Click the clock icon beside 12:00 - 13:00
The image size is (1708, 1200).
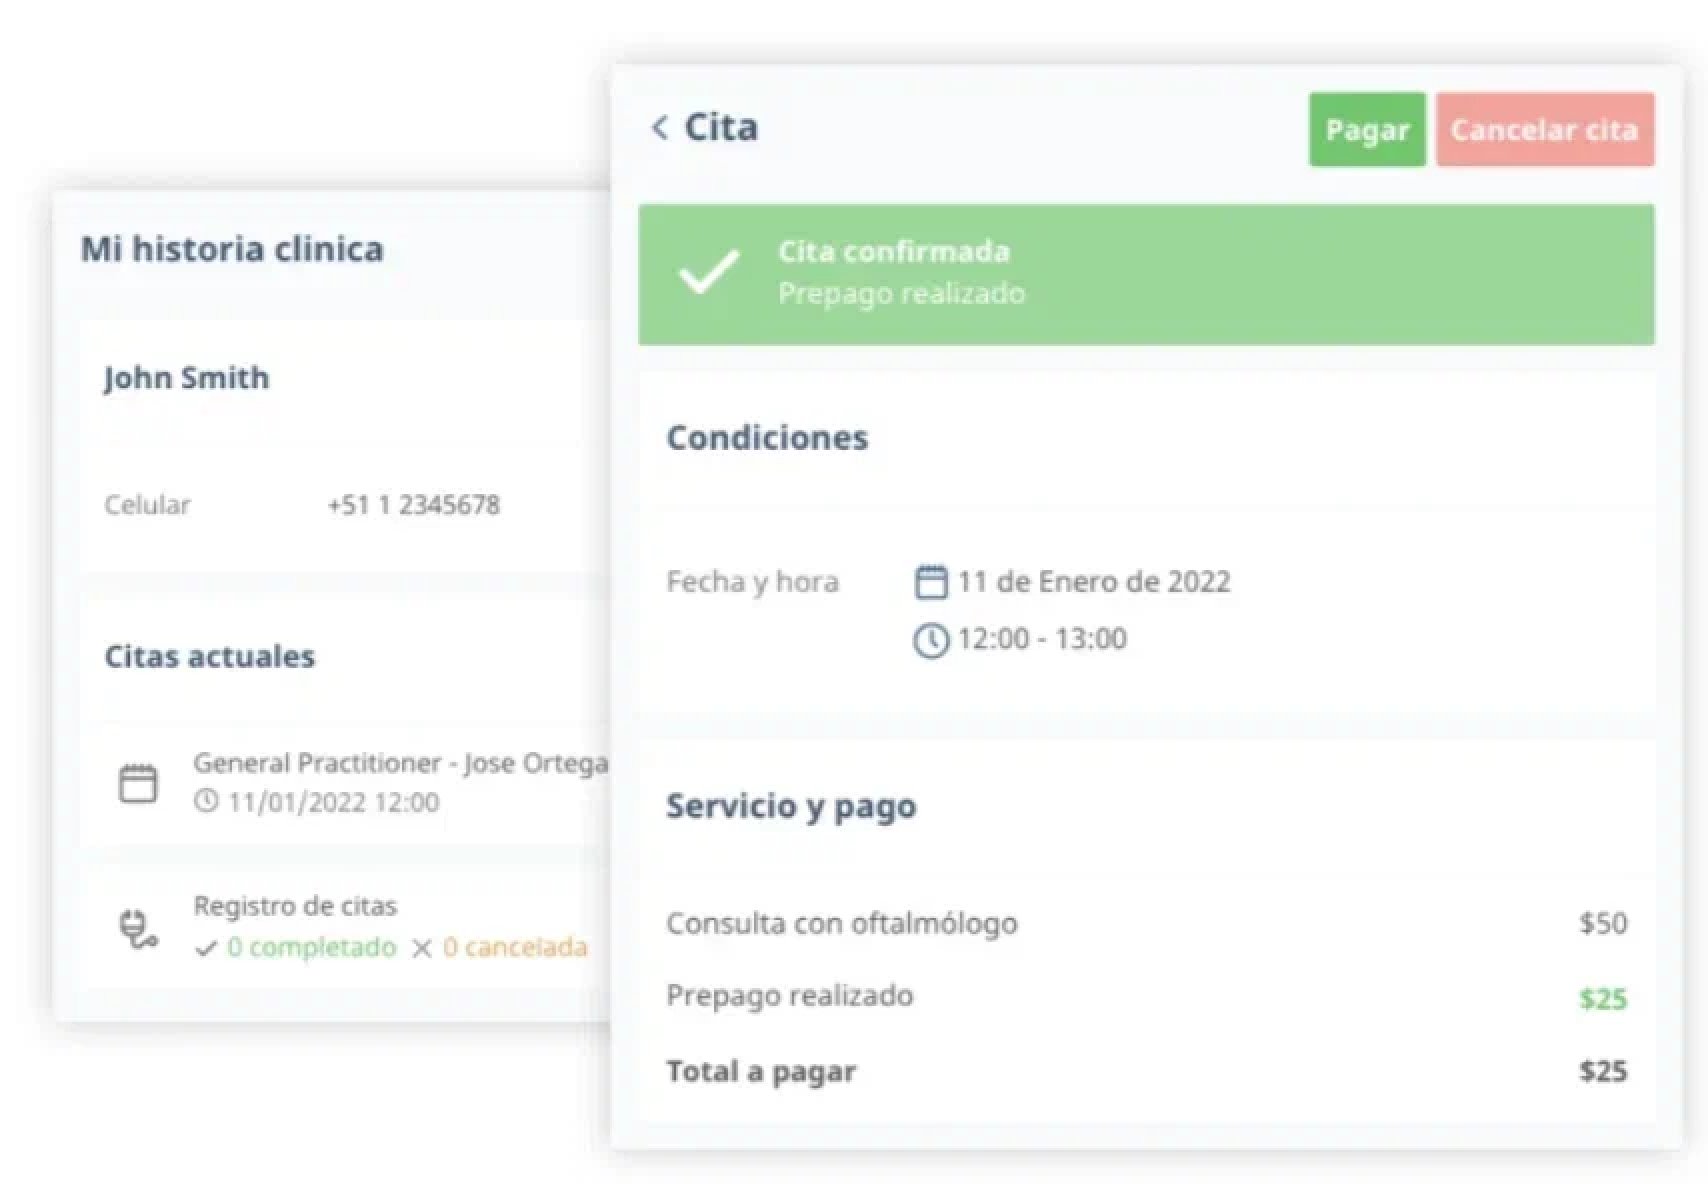930,640
